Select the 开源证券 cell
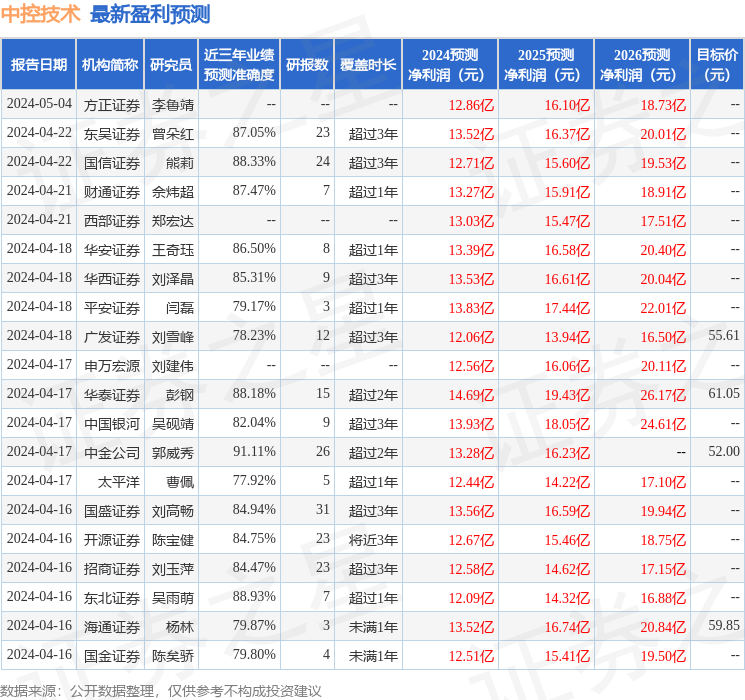Image resolution: width=745 pixels, height=700 pixels. 112,540
